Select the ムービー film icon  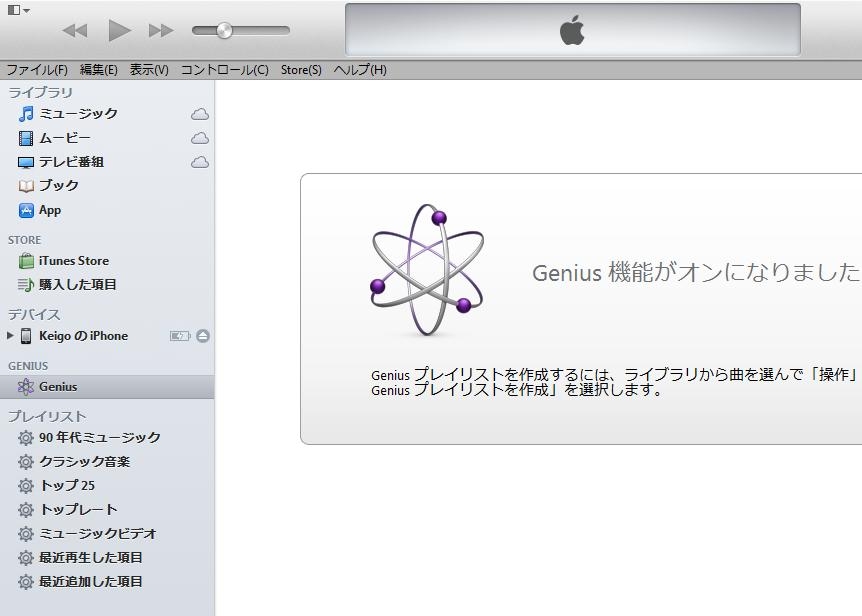coord(26,138)
